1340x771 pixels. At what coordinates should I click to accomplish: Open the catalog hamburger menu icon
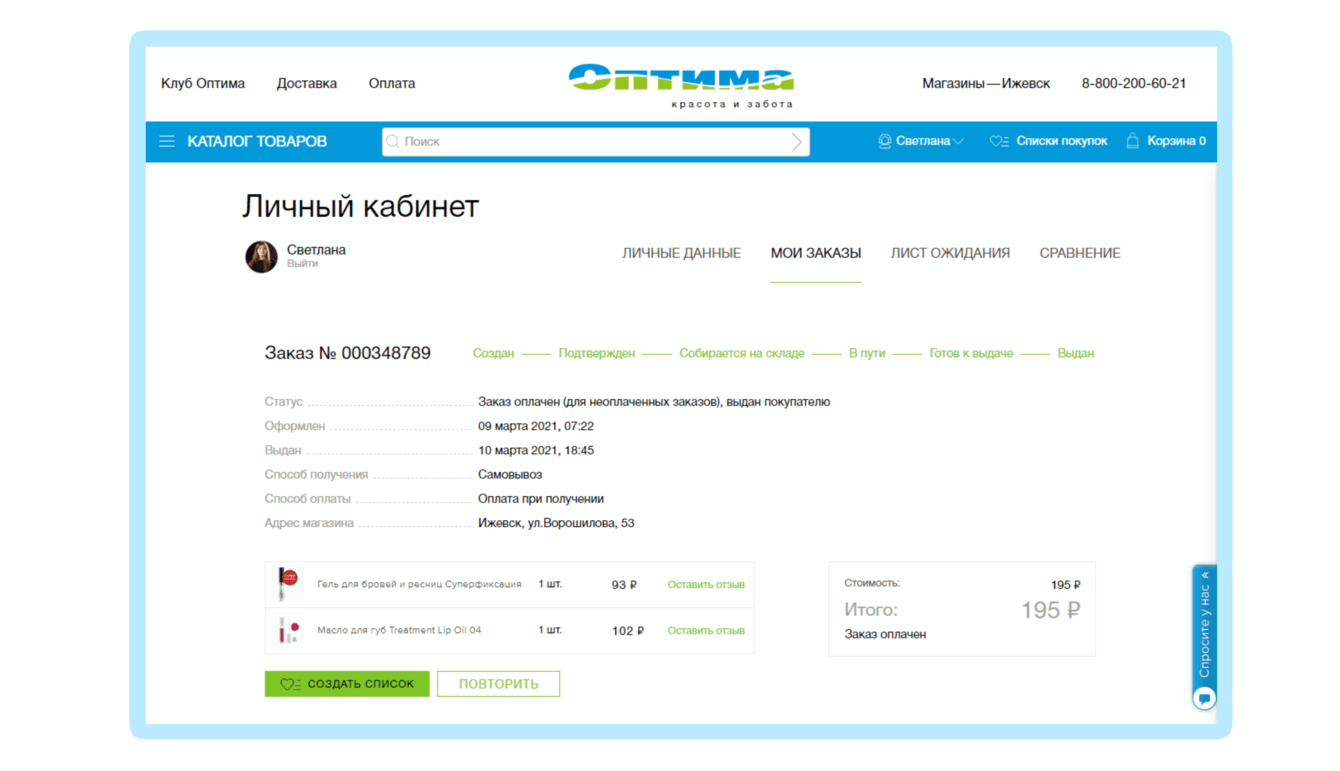[167, 141]
